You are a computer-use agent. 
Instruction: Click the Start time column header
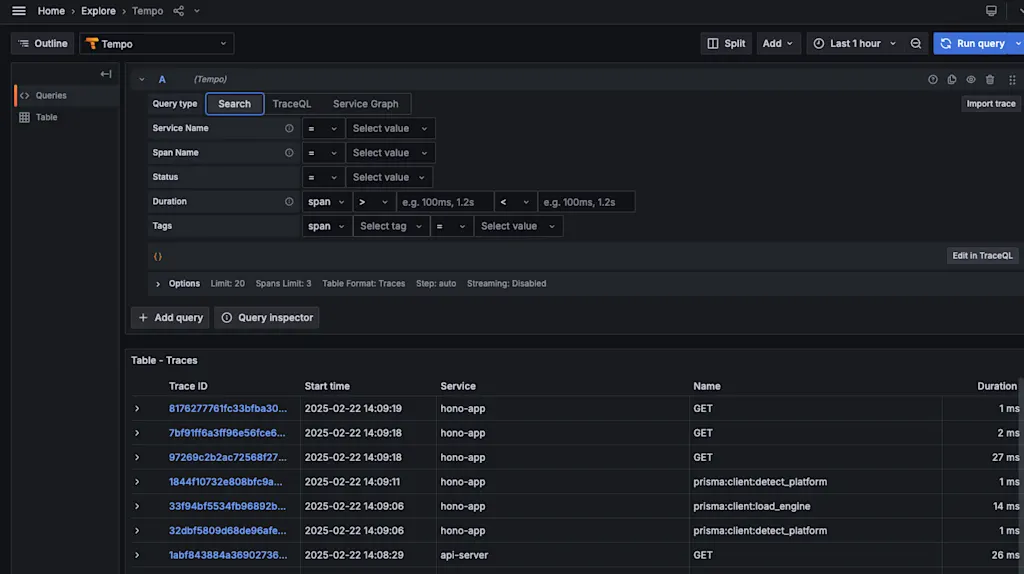327,386
